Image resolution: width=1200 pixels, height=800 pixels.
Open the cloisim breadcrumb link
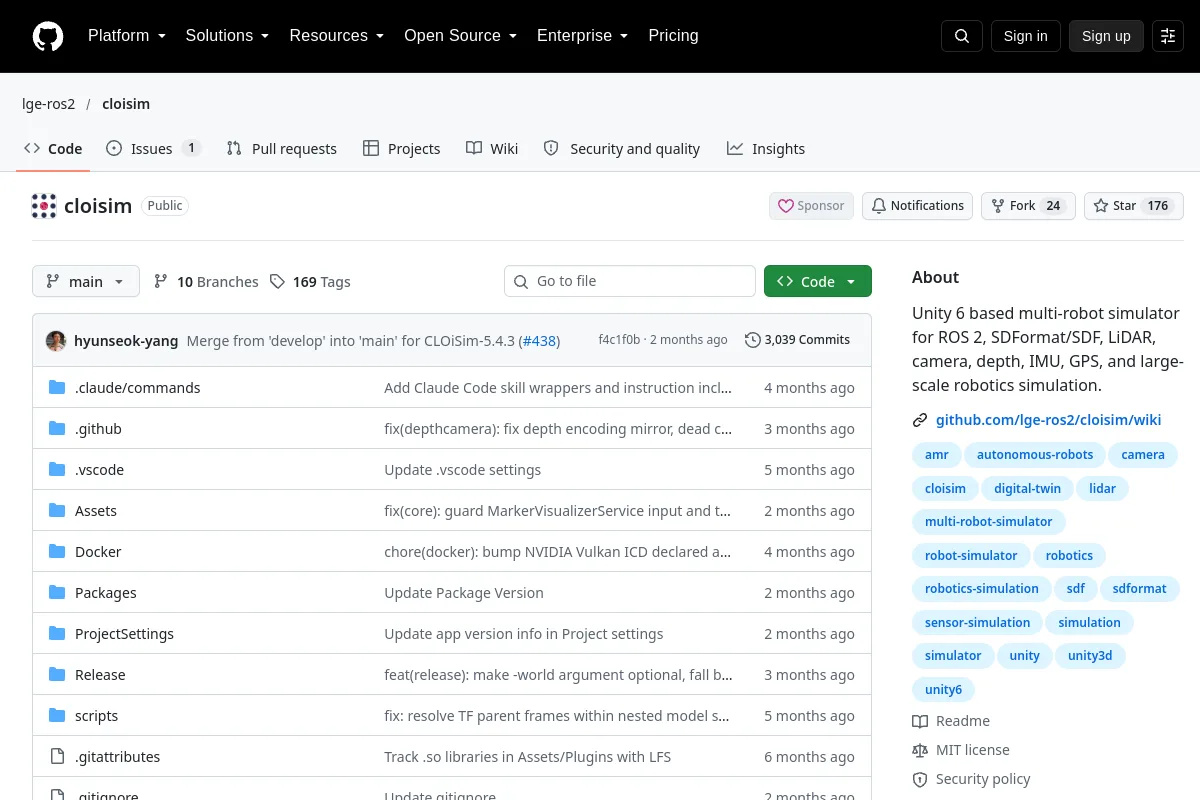pos(126,104)
